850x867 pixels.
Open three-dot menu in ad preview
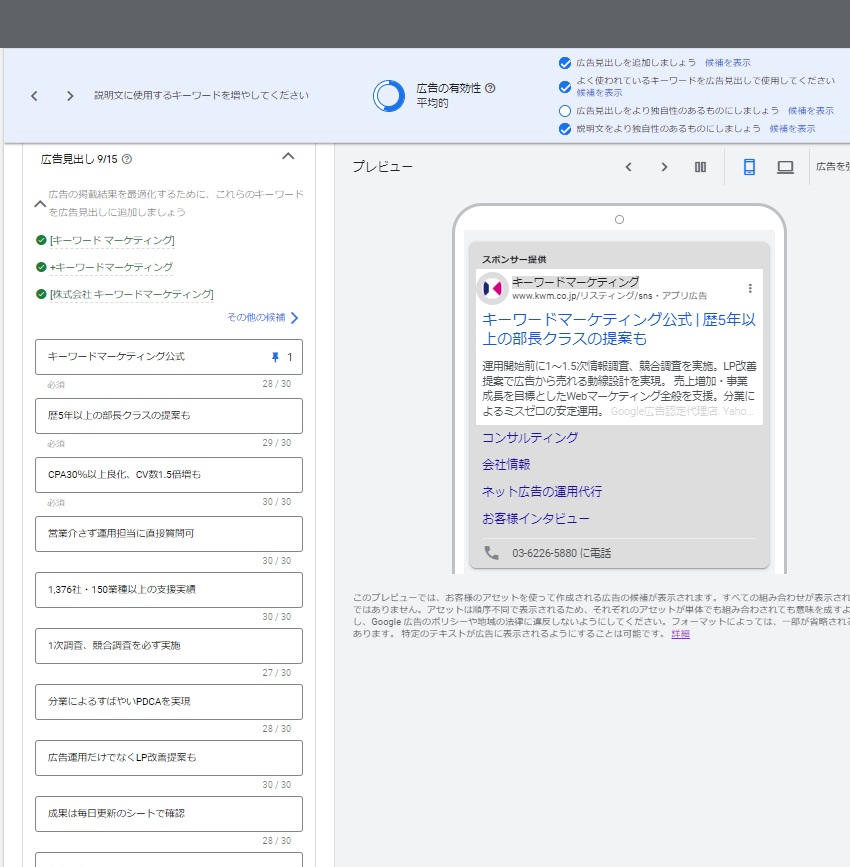coord(750,288)
